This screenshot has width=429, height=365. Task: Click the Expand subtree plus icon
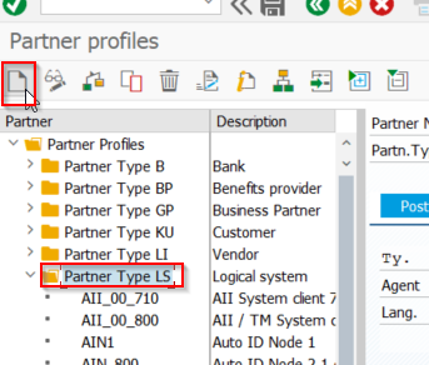pos(359,80)
